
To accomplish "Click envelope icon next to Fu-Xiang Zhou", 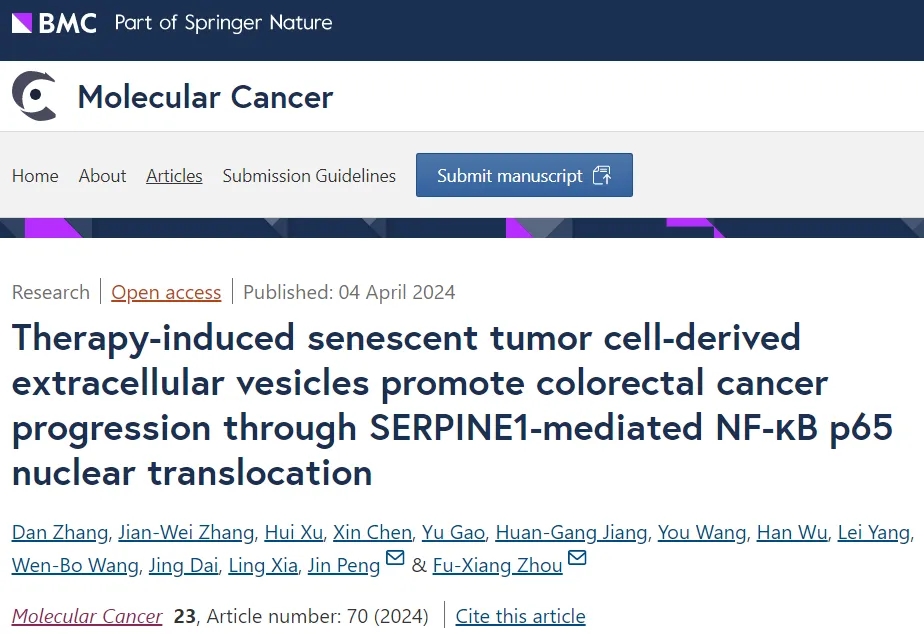I will pyautogui.click(x=577, y=557).
